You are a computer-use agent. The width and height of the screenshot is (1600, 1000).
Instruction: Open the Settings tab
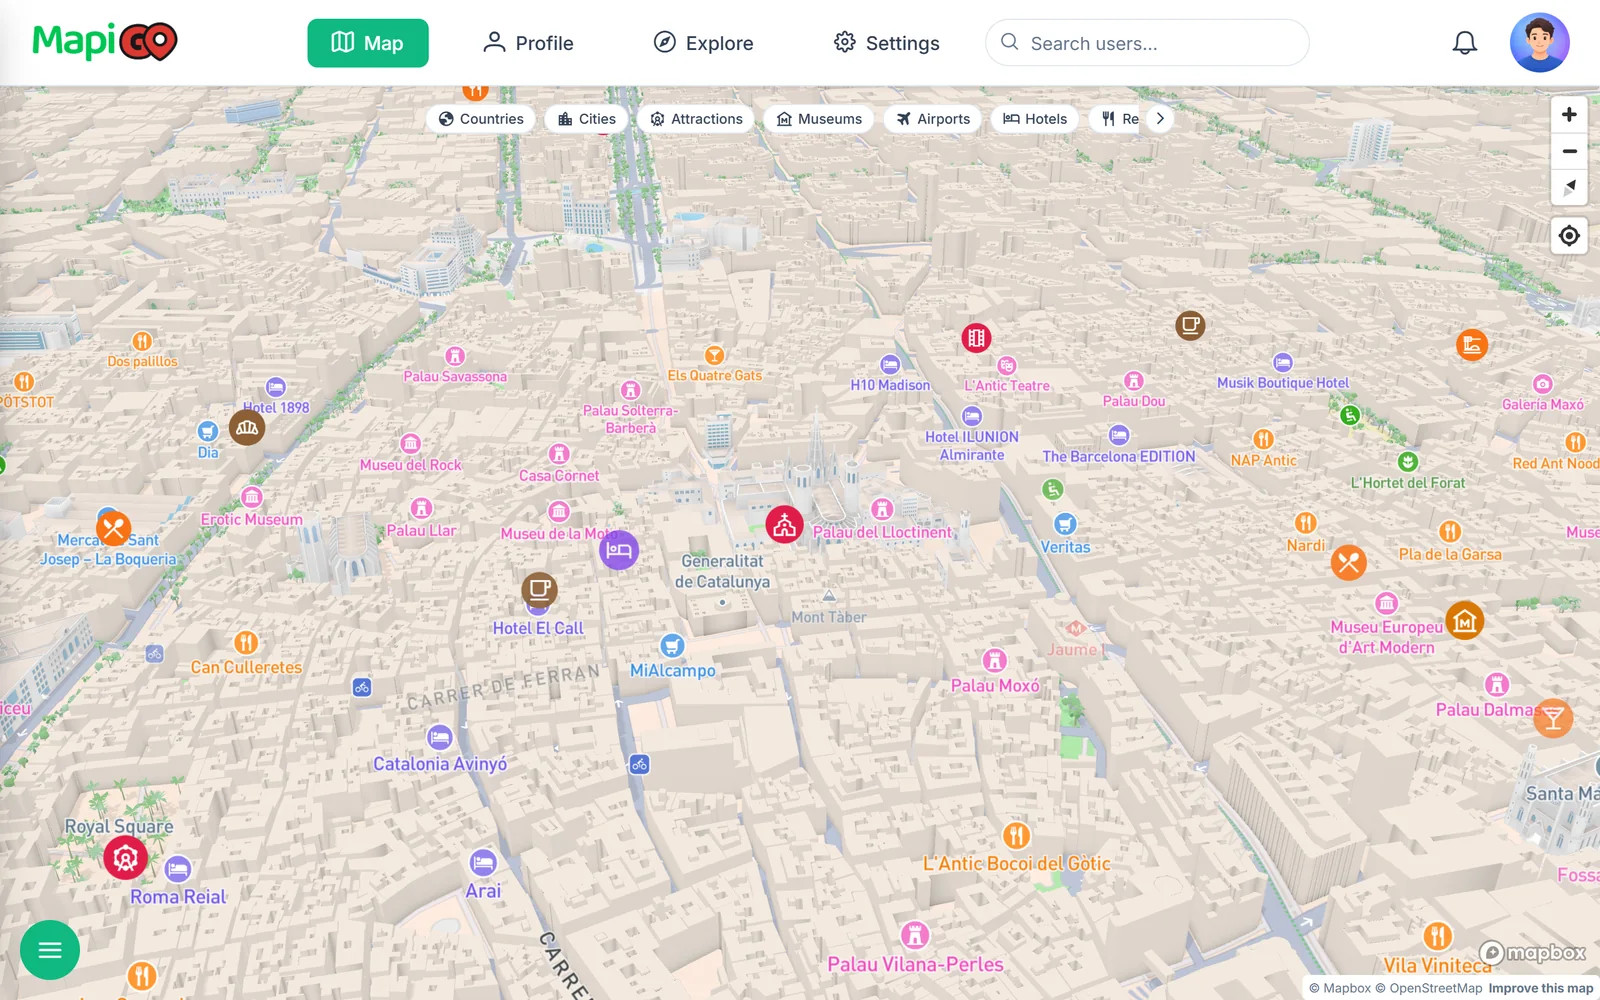pyautogui.click(x=887, y=43)
